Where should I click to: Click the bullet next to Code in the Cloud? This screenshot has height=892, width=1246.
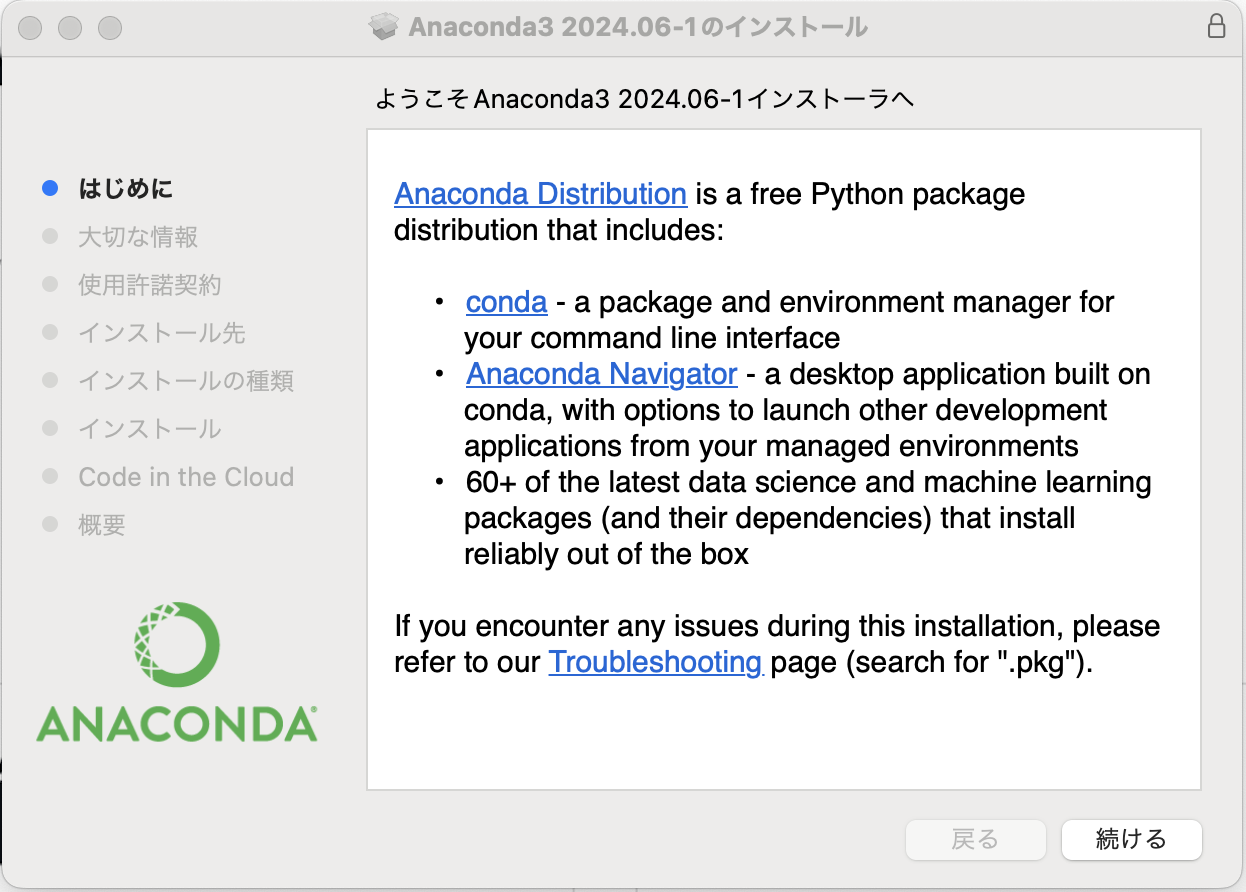click(51, 476)
